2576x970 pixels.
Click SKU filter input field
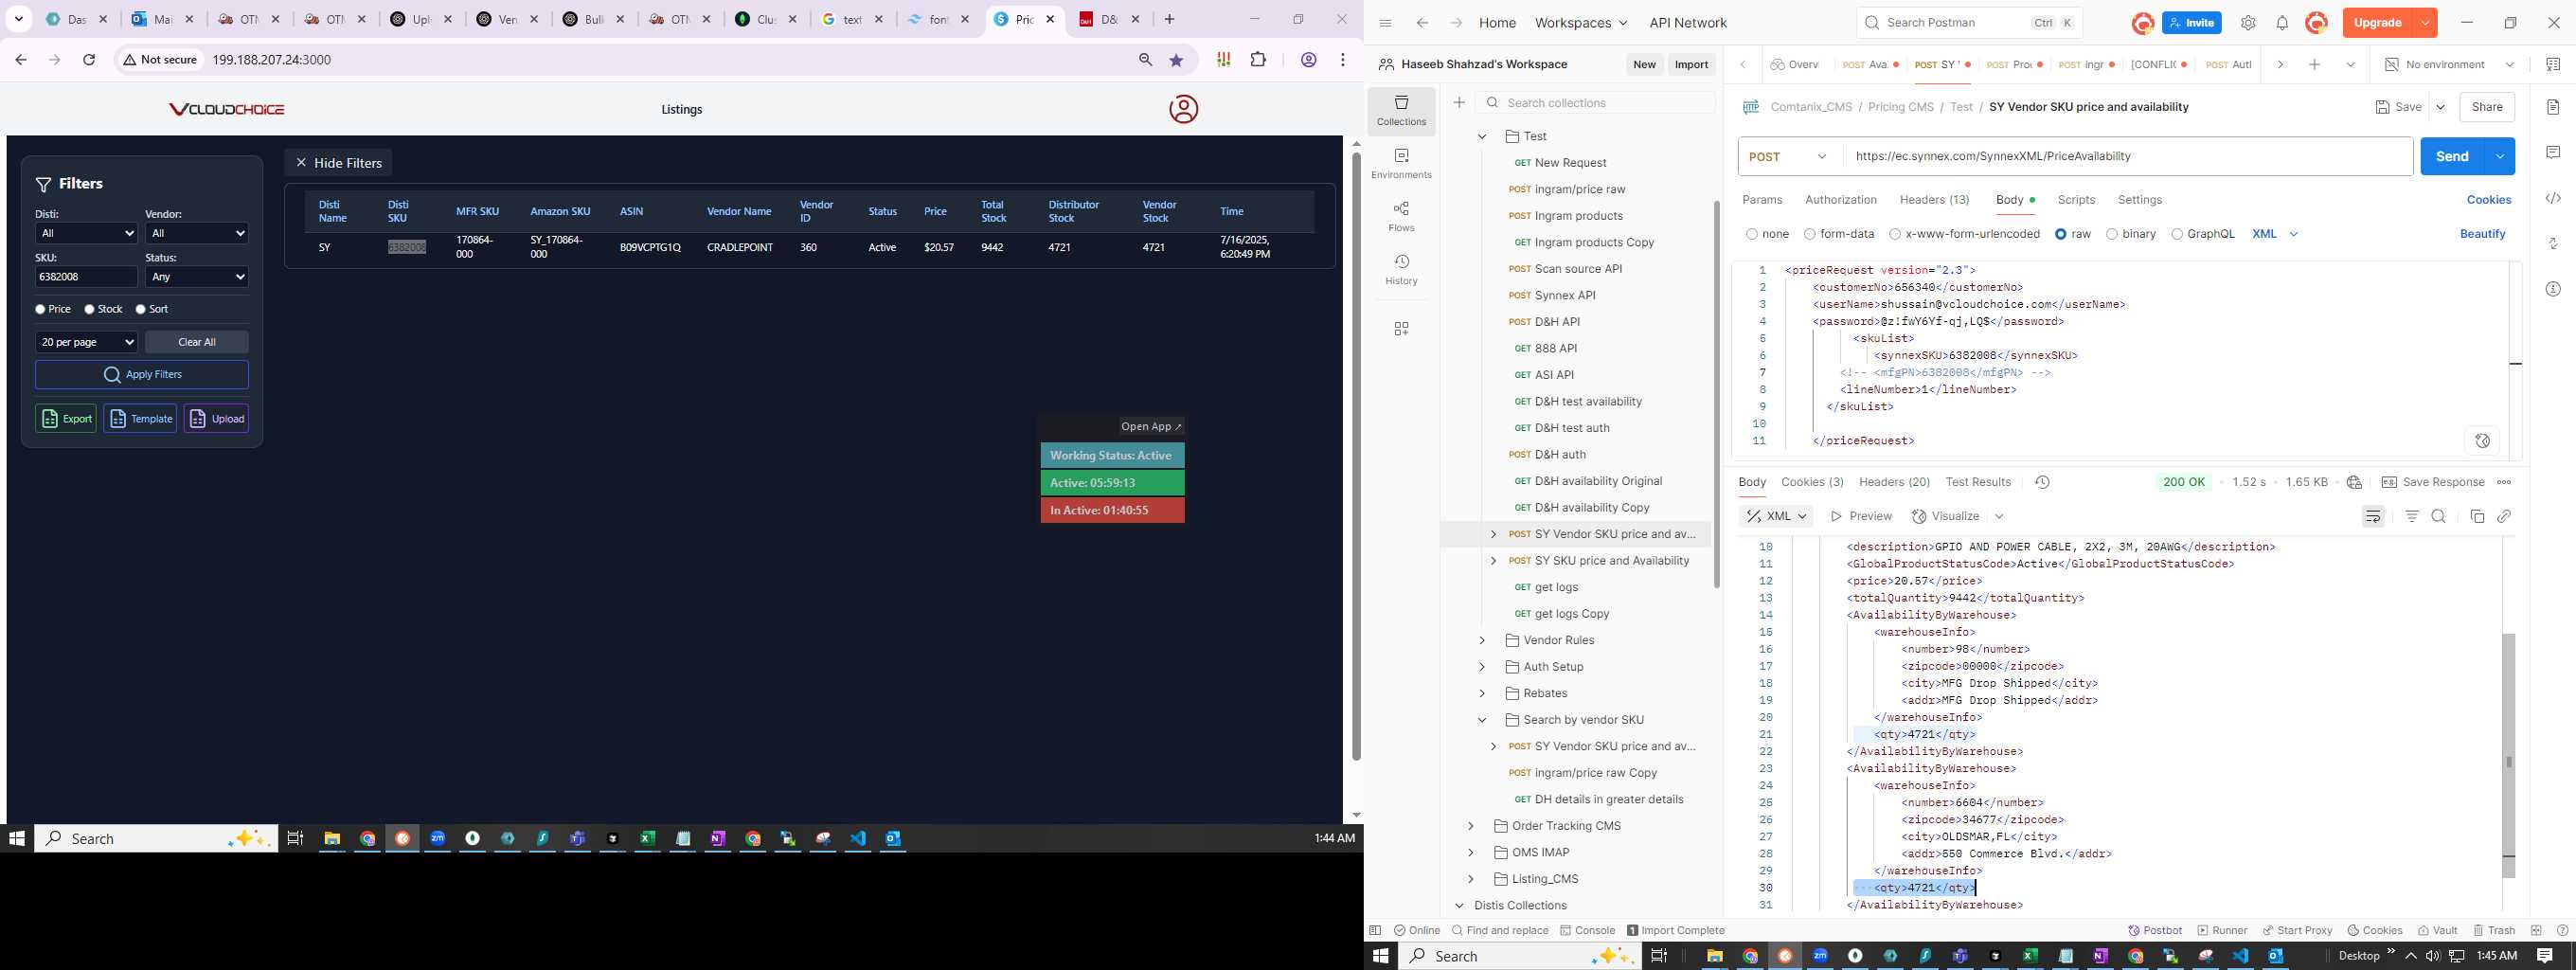tap(86, 277)
